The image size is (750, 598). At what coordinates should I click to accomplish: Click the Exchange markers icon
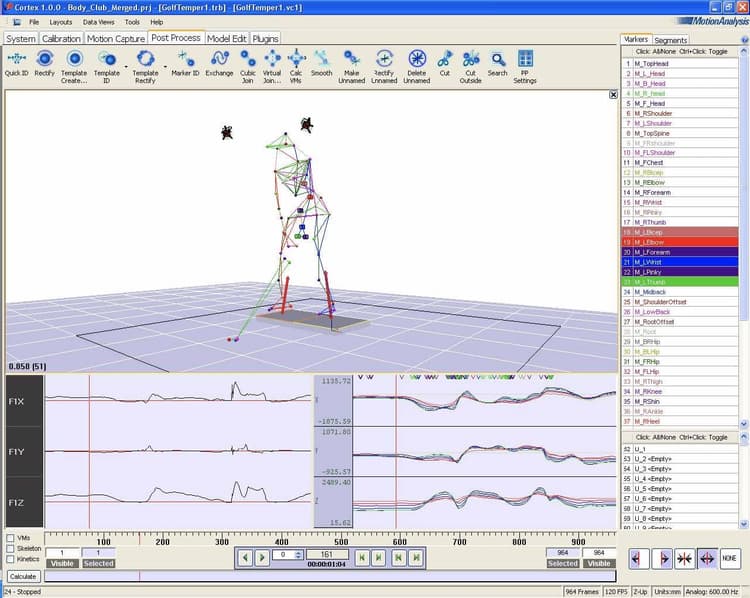[x=219, y=59]
